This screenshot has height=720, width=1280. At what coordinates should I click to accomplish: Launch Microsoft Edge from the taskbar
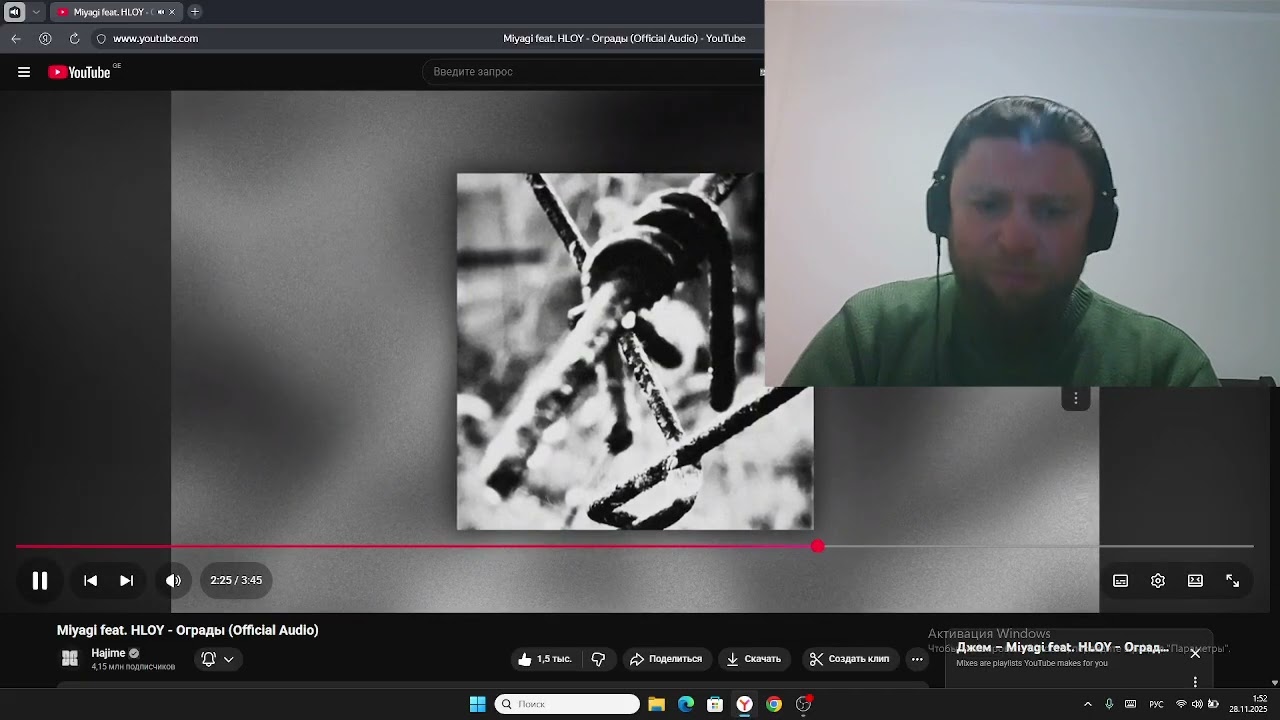point(686,704)
